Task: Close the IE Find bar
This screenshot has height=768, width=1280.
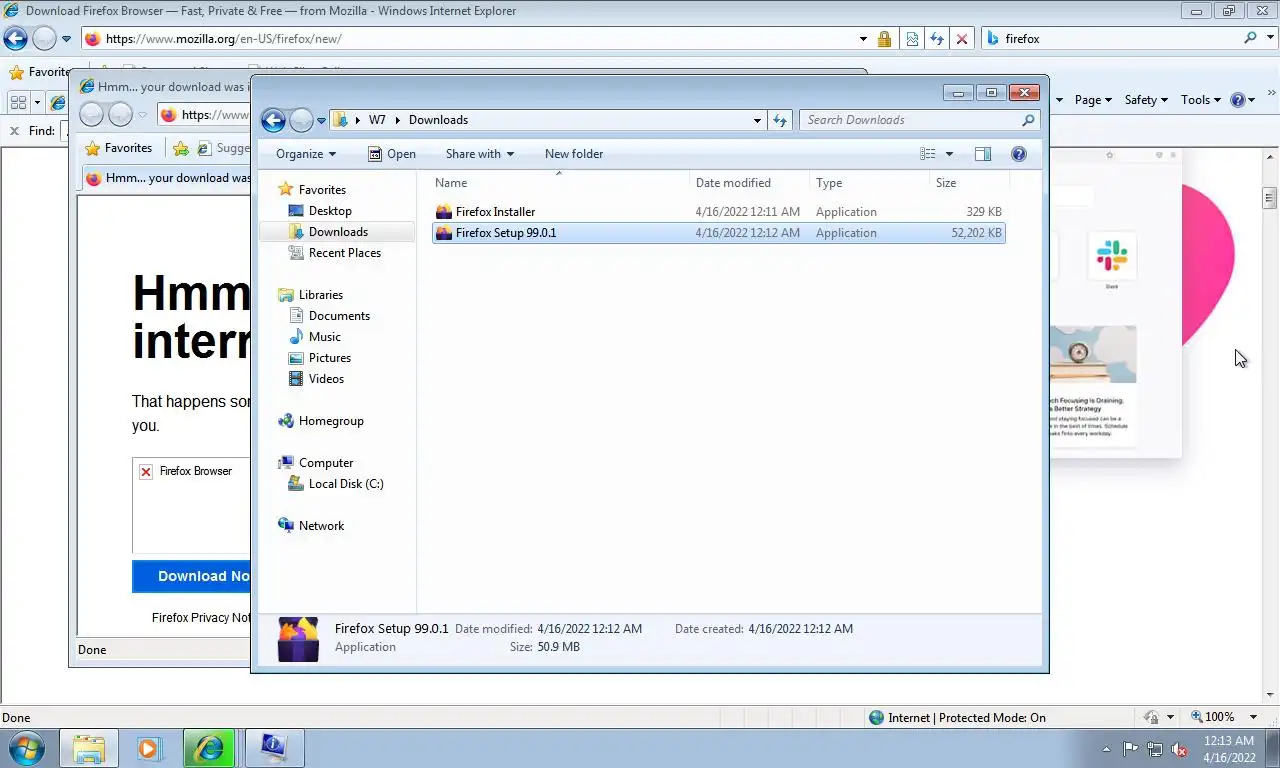Action: click(x=15, y=131)
